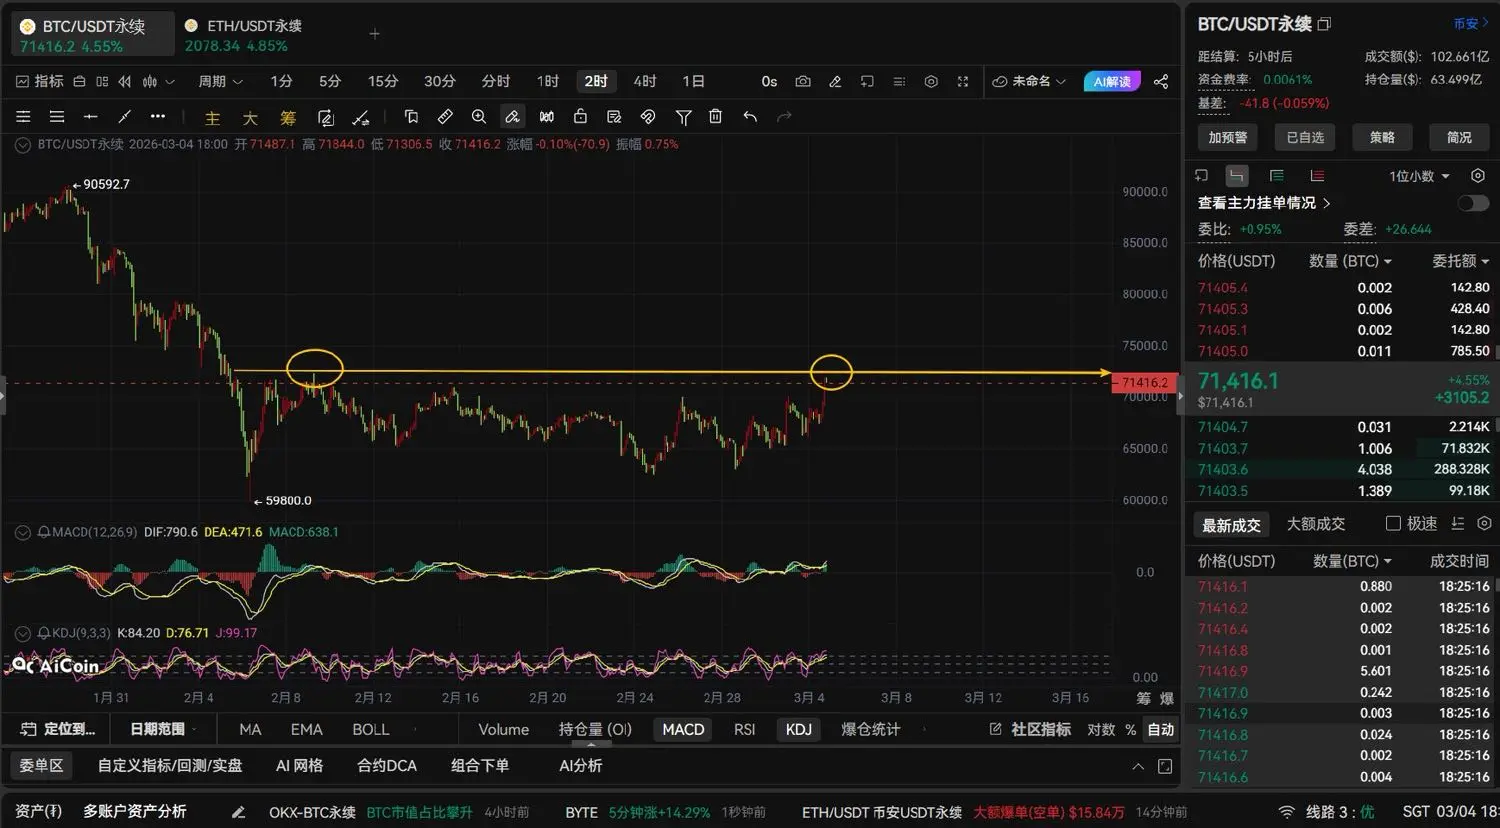Click the share icon next to AI解读
The image size is (1500, 828).
(x=1161, y=81)
